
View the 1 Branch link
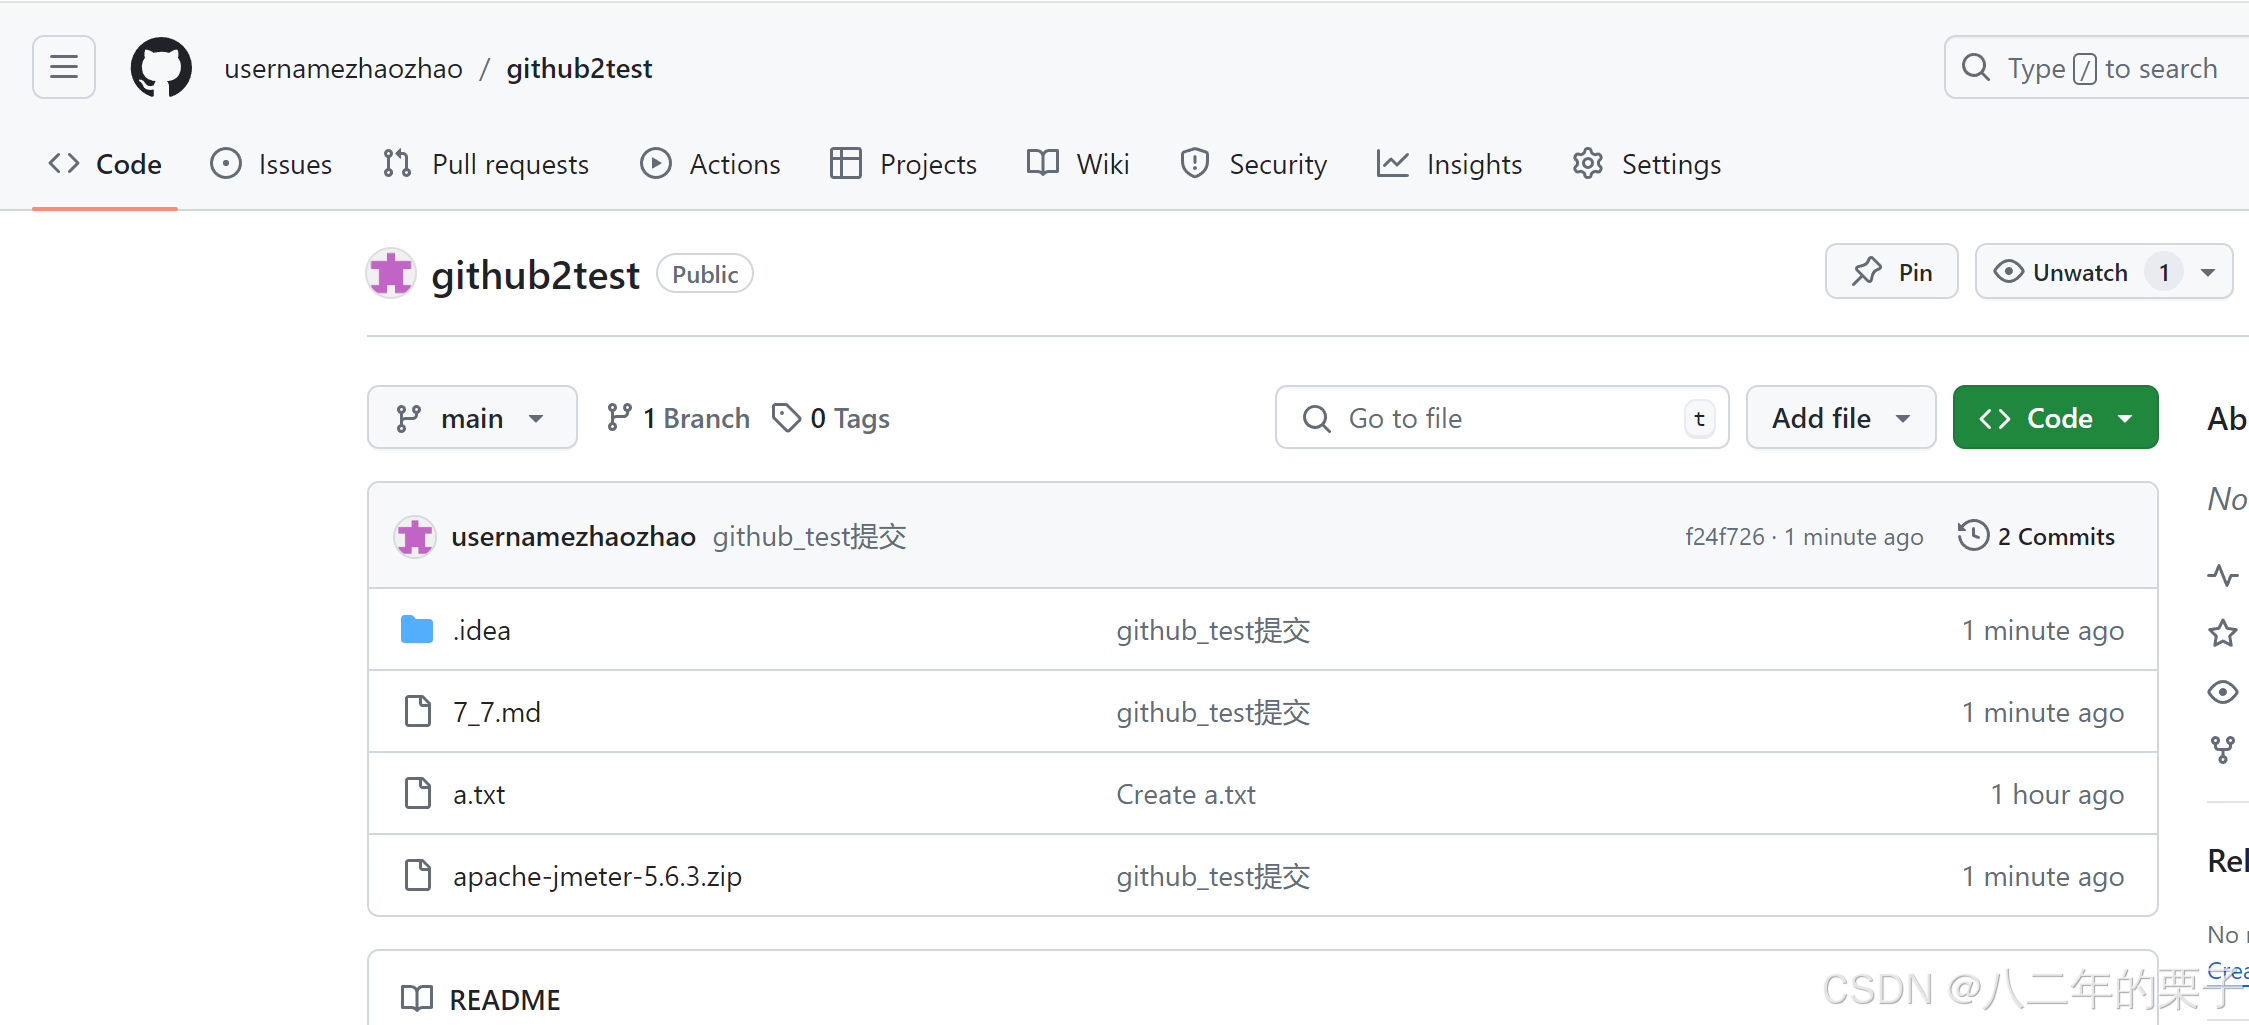(x=678, y=418)
